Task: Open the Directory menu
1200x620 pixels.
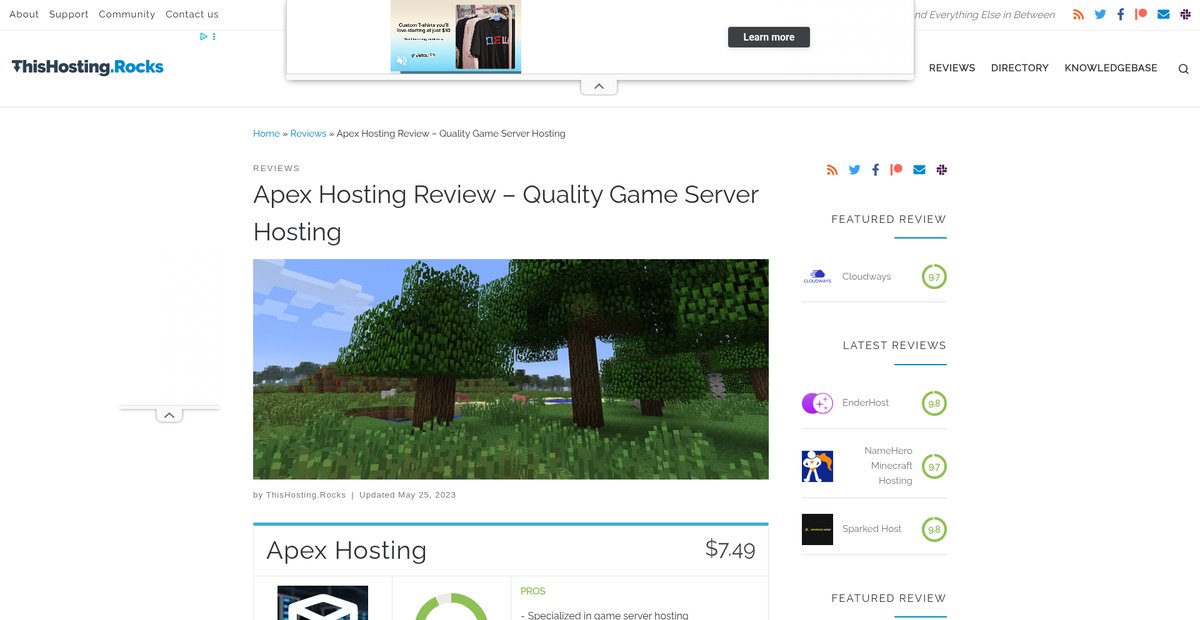Action: pyautogui.click(x=1020, y=68)
